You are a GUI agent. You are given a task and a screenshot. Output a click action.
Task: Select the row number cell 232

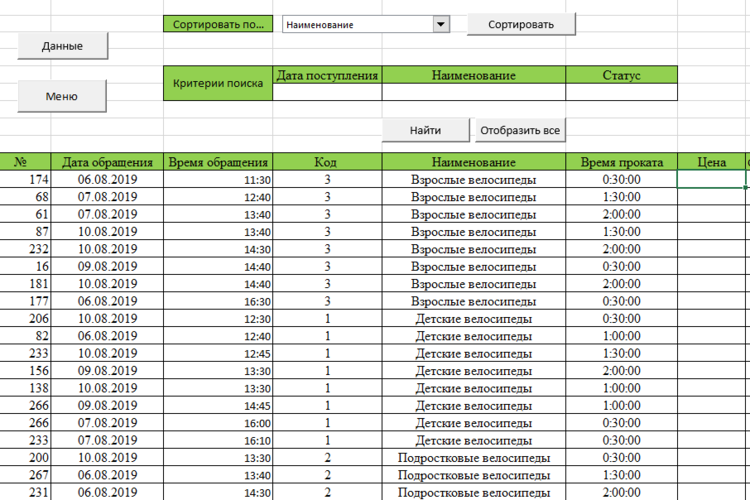(x=25, y=249)
